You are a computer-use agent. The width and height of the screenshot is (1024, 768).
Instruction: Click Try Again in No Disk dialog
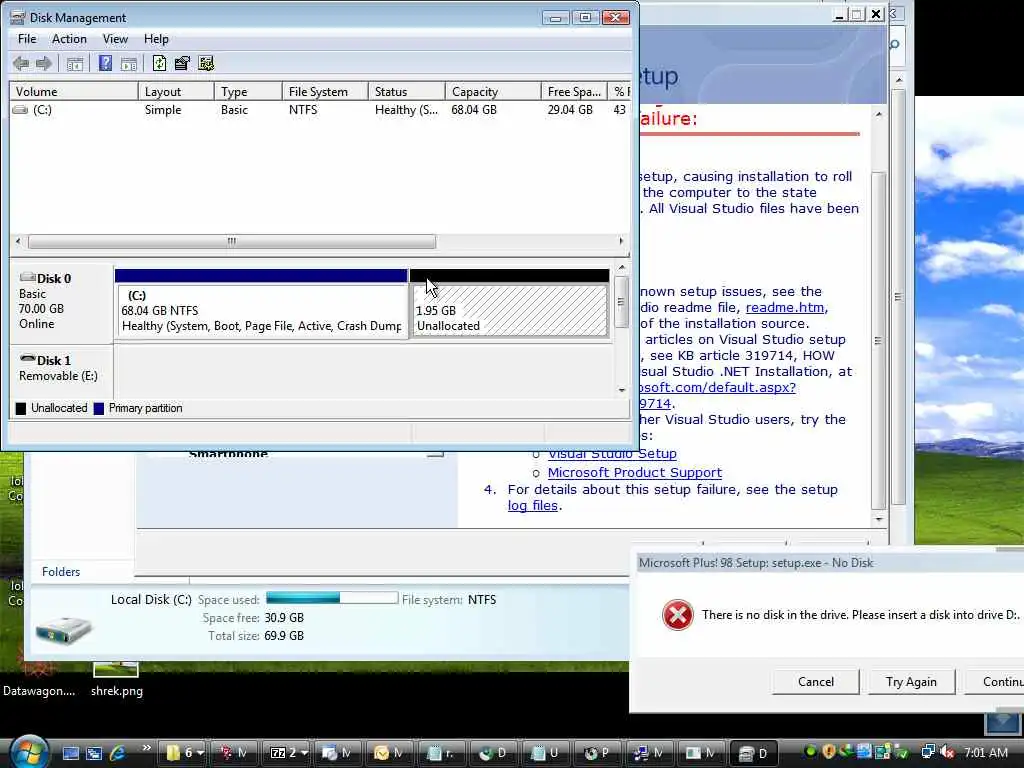(x=911, y=682)
